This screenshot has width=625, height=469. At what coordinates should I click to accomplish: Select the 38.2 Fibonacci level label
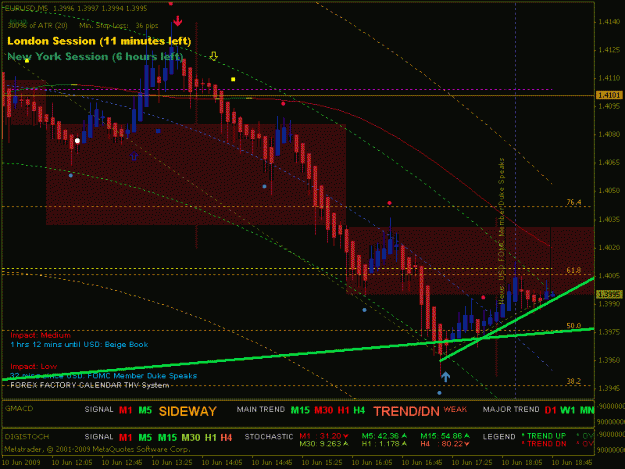click(x=574, y=381)
